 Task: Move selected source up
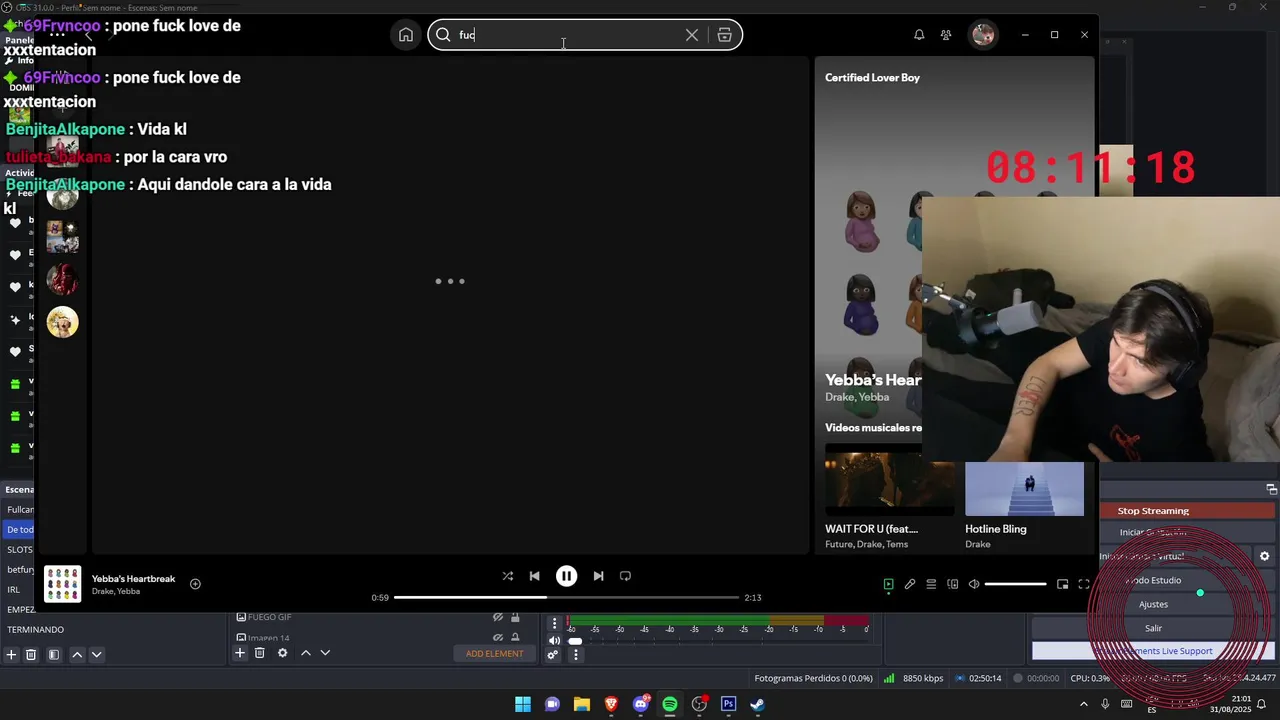(306, 653)
